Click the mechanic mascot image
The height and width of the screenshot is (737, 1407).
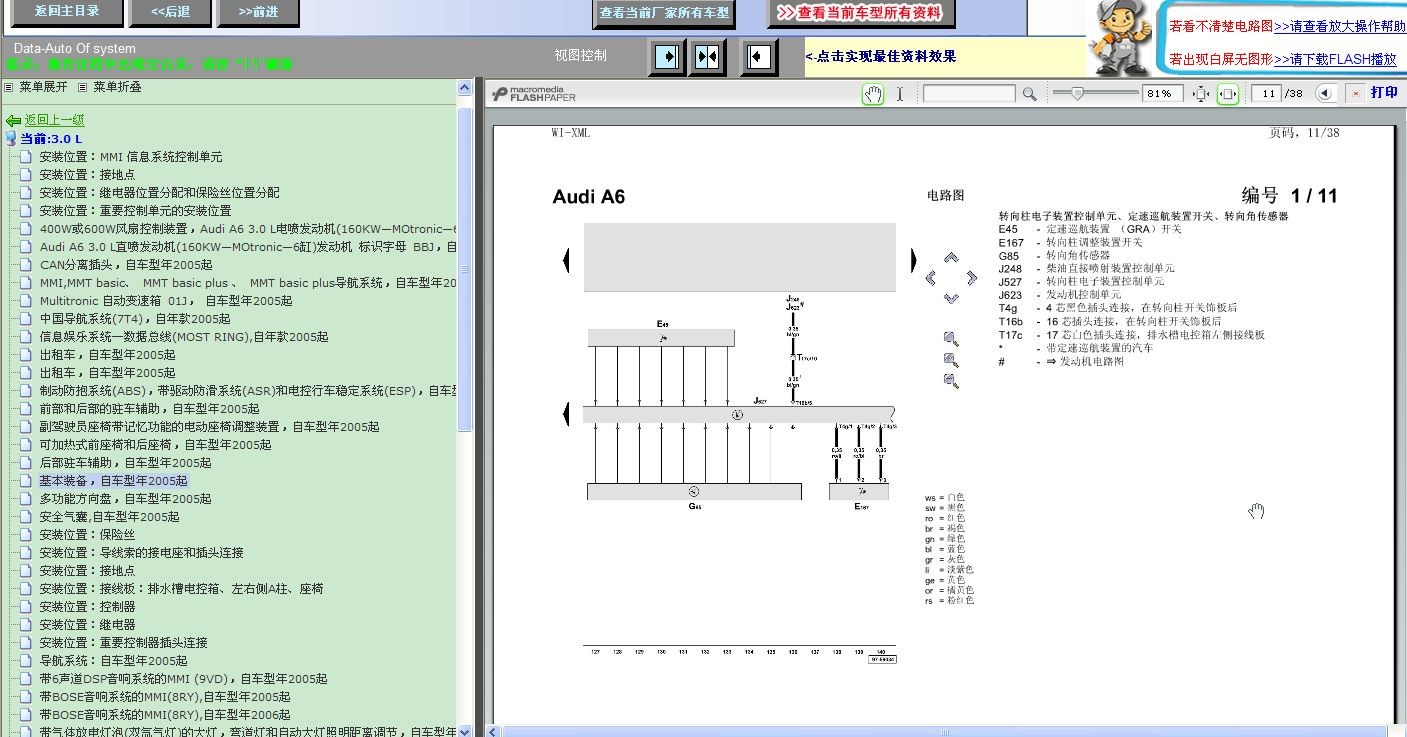point(1120,38)
